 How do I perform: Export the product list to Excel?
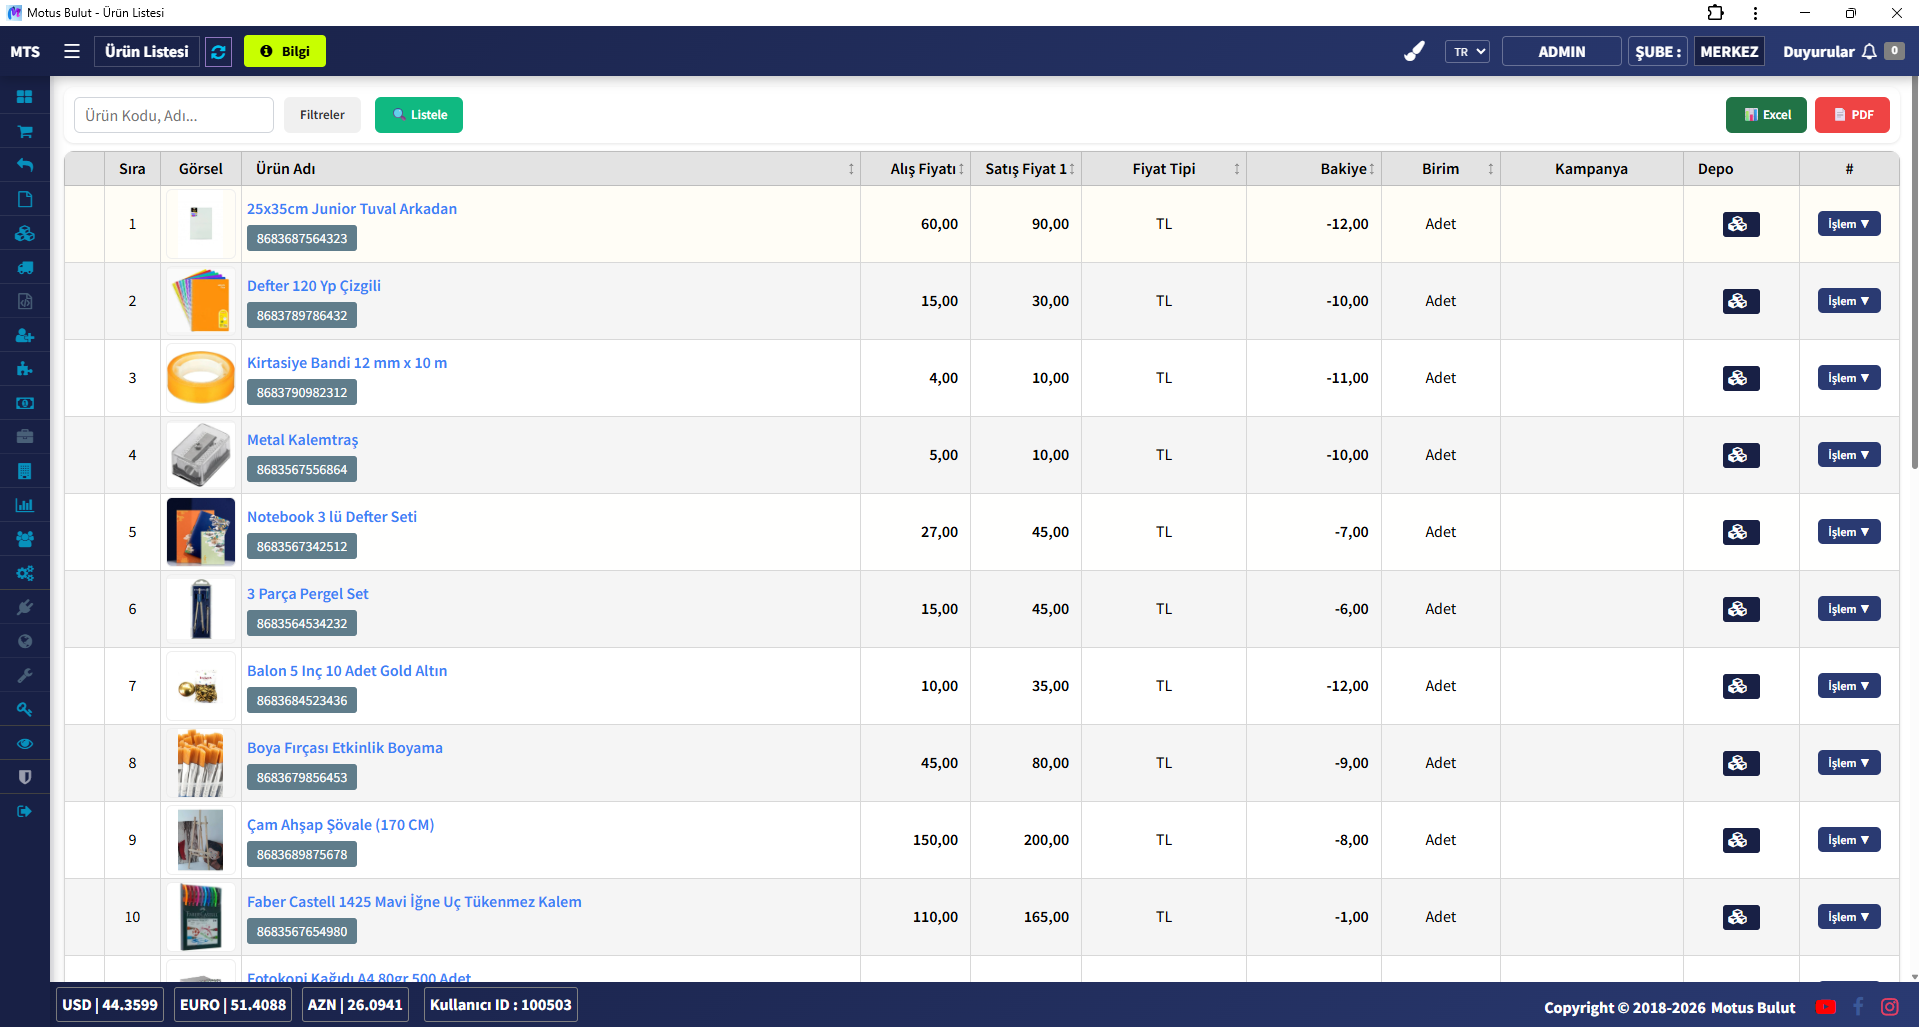1765,115
